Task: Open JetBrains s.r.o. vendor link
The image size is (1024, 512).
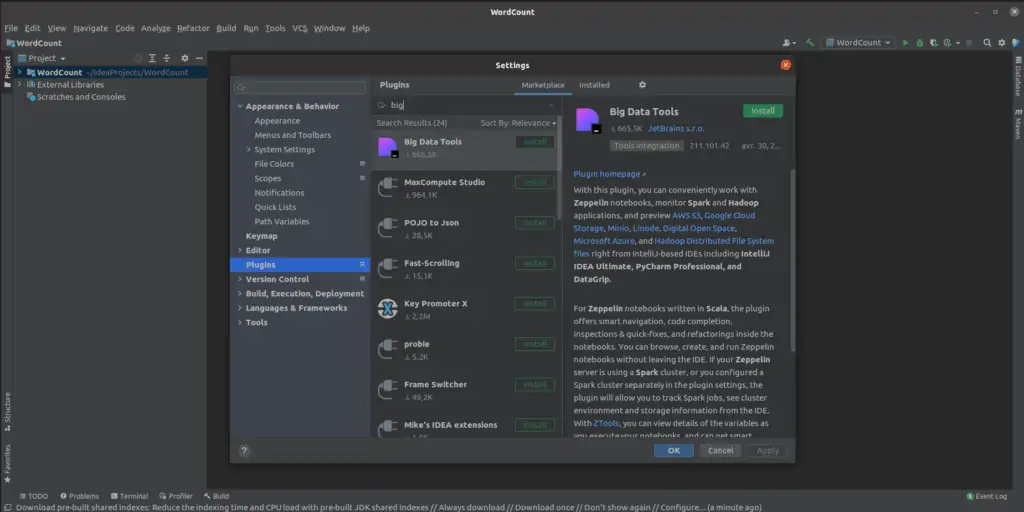Action: 676,129
